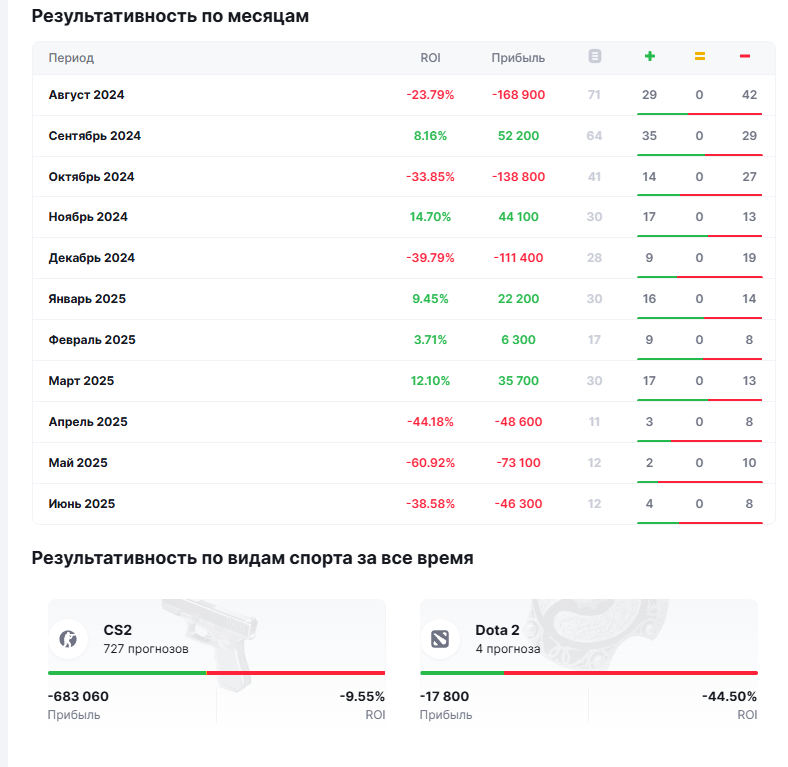Open the CS2 727 прогнозов card

pos(216,640)
